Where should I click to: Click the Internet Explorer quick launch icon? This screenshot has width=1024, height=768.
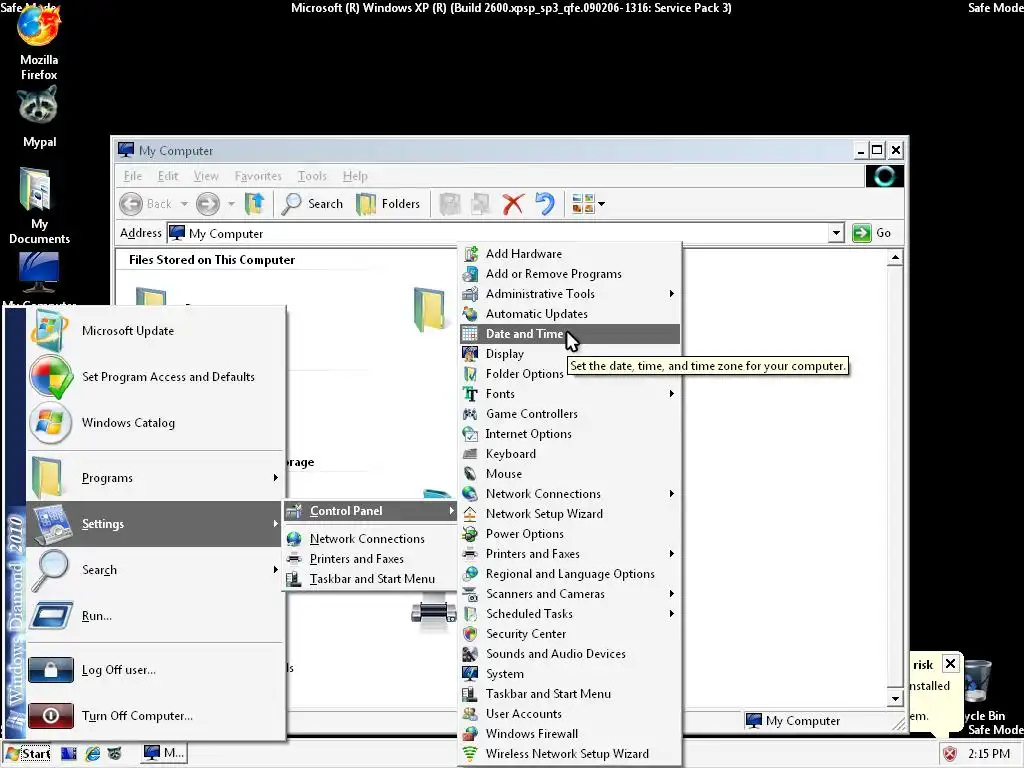(93, 754)
